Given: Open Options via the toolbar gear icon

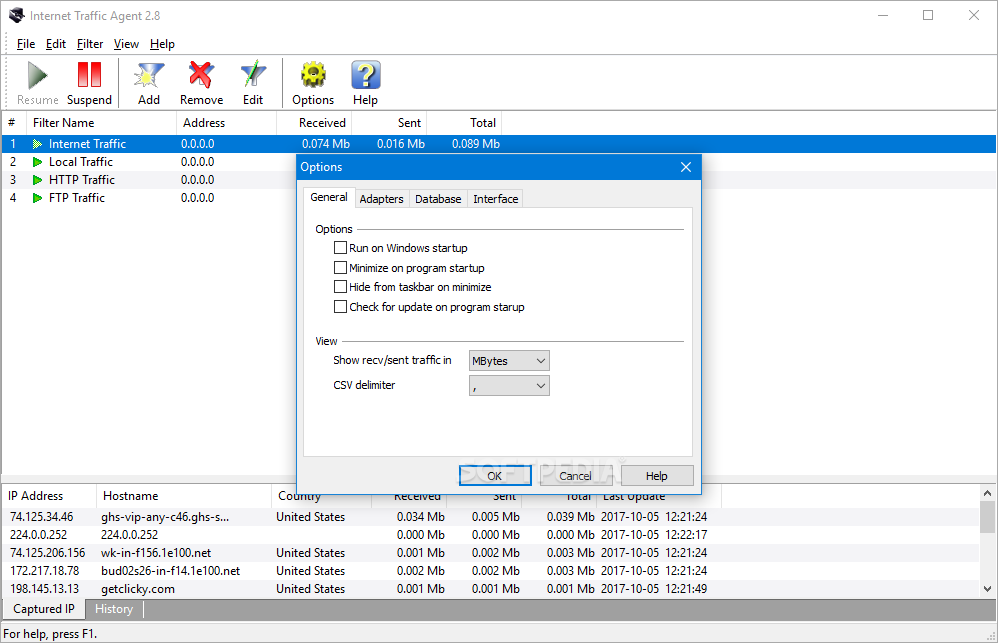Looking at the screenshot, I should [313, 75].
